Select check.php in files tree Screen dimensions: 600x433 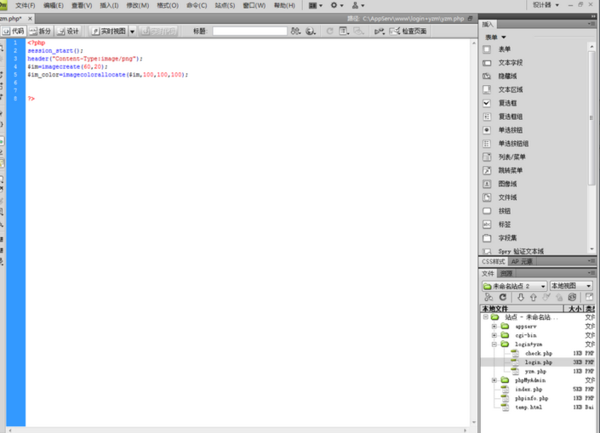click(538, 353)
